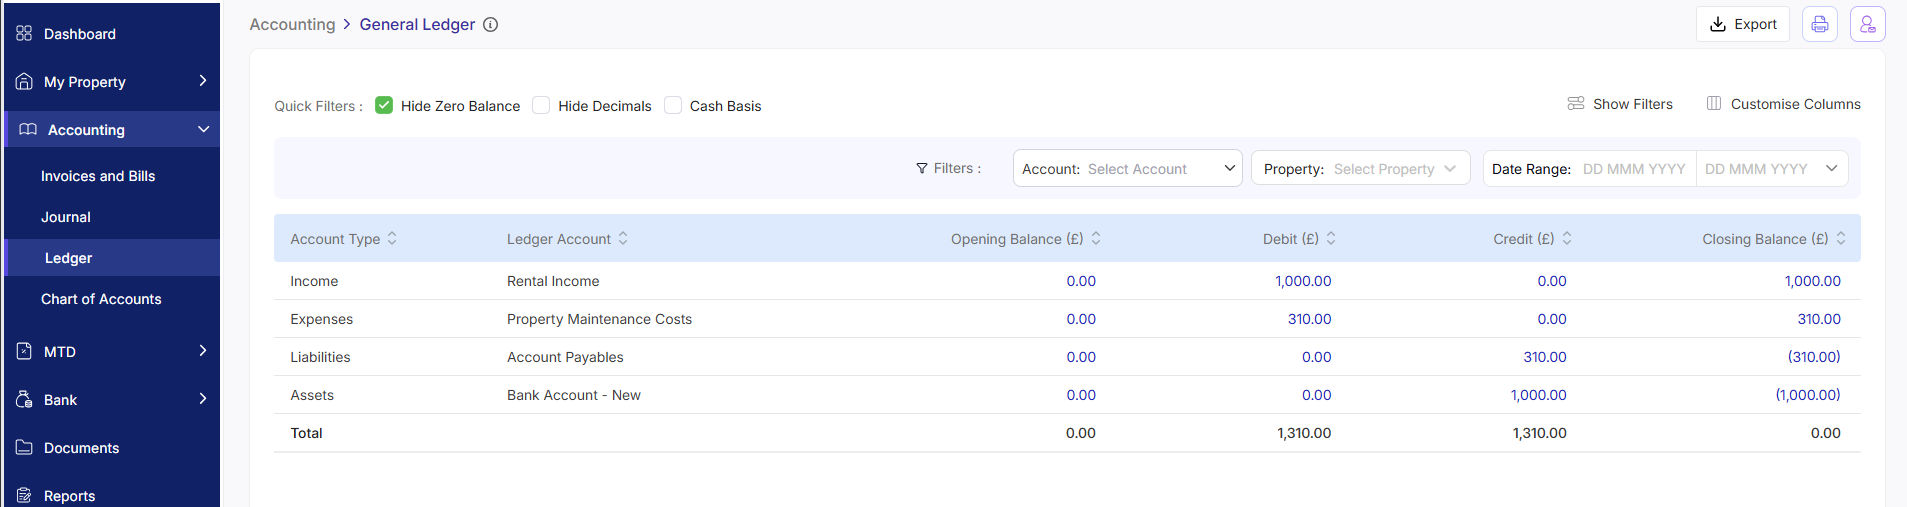
Task: Click the date range start field
Action: [1633, 169]
